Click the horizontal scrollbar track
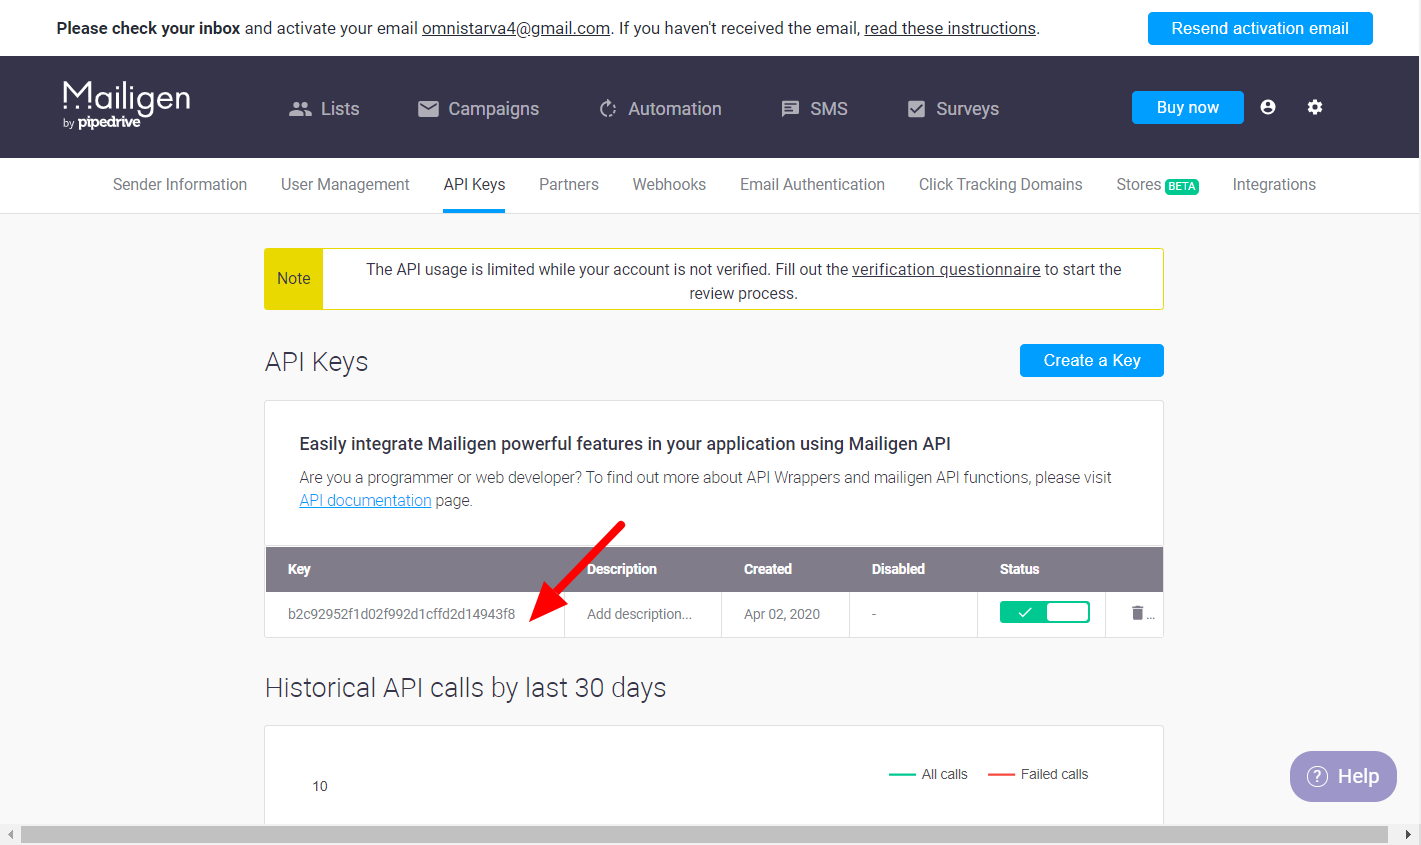 pos(704,835)
